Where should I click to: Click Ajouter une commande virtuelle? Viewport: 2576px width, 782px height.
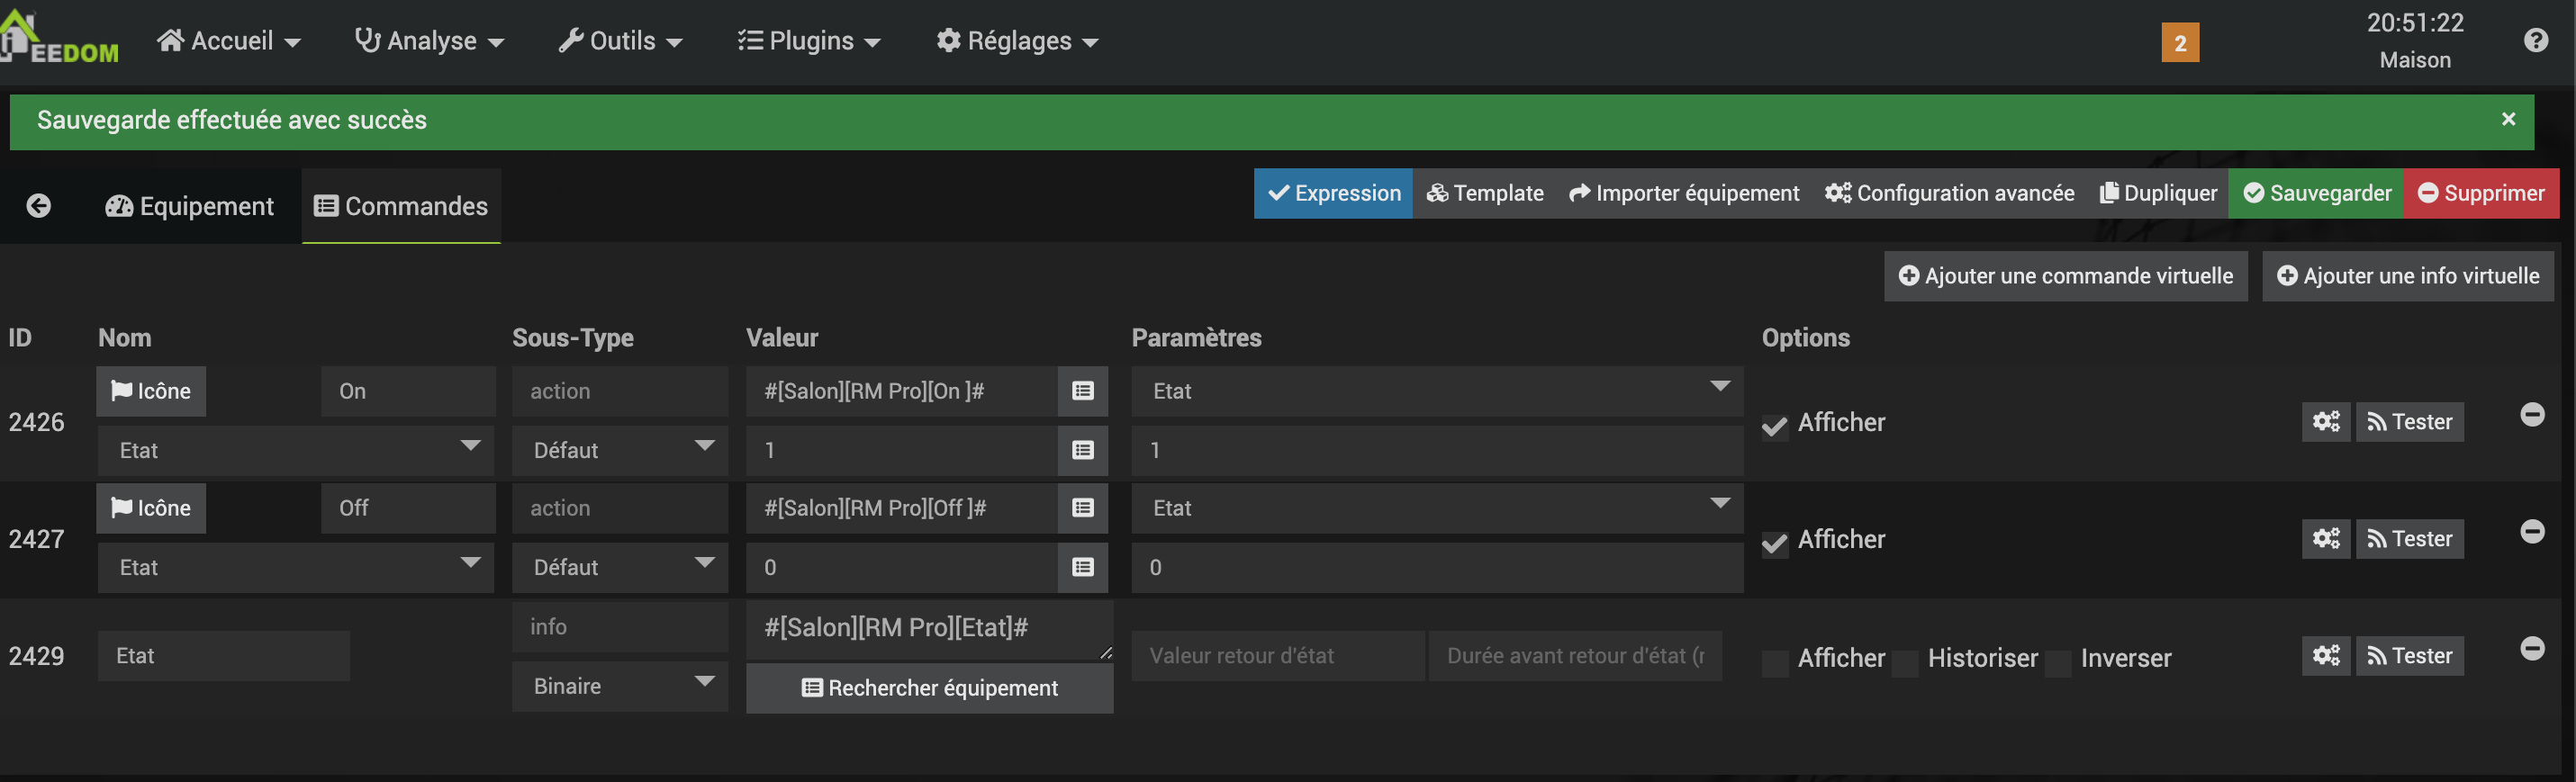point(2065,276)
